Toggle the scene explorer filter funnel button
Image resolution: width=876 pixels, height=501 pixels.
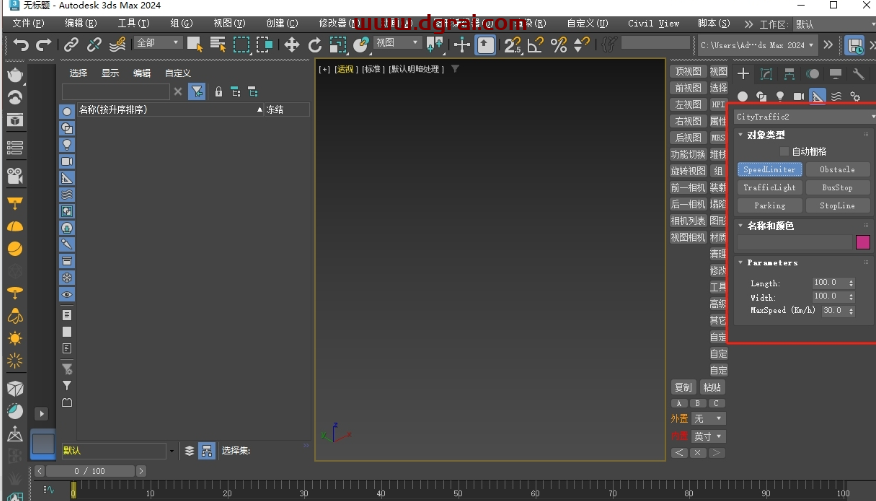197,92
